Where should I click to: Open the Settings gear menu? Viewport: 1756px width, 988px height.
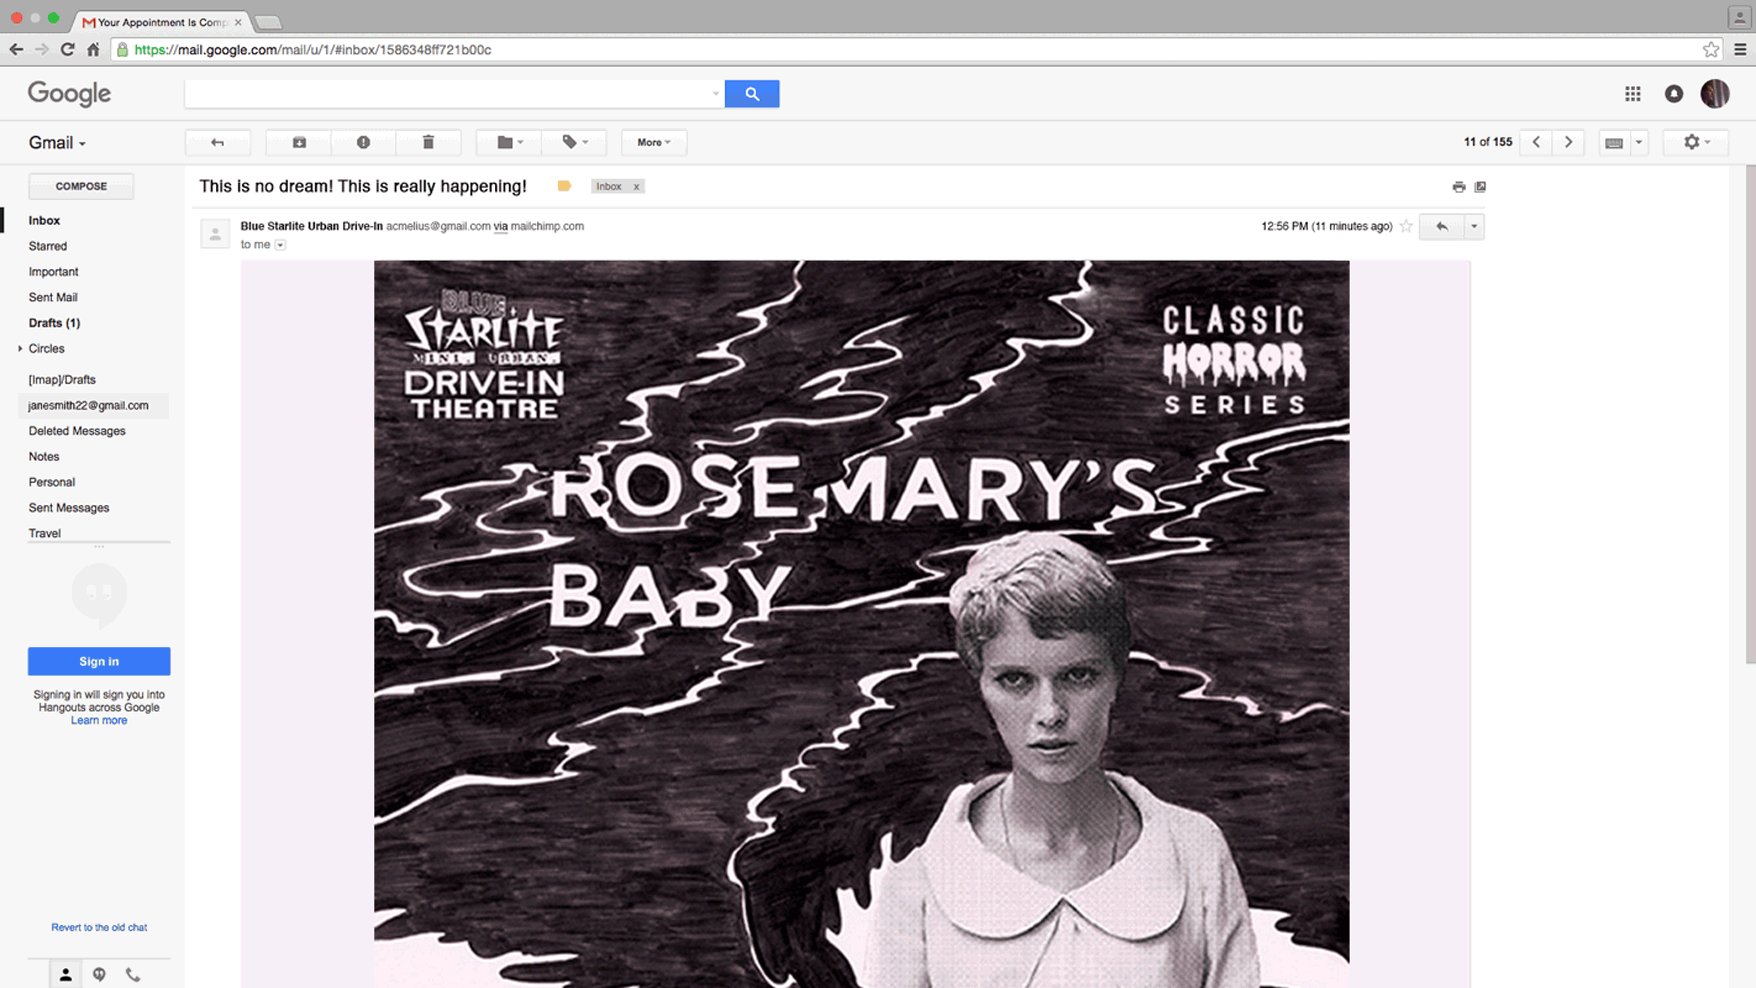(1696, 142)
